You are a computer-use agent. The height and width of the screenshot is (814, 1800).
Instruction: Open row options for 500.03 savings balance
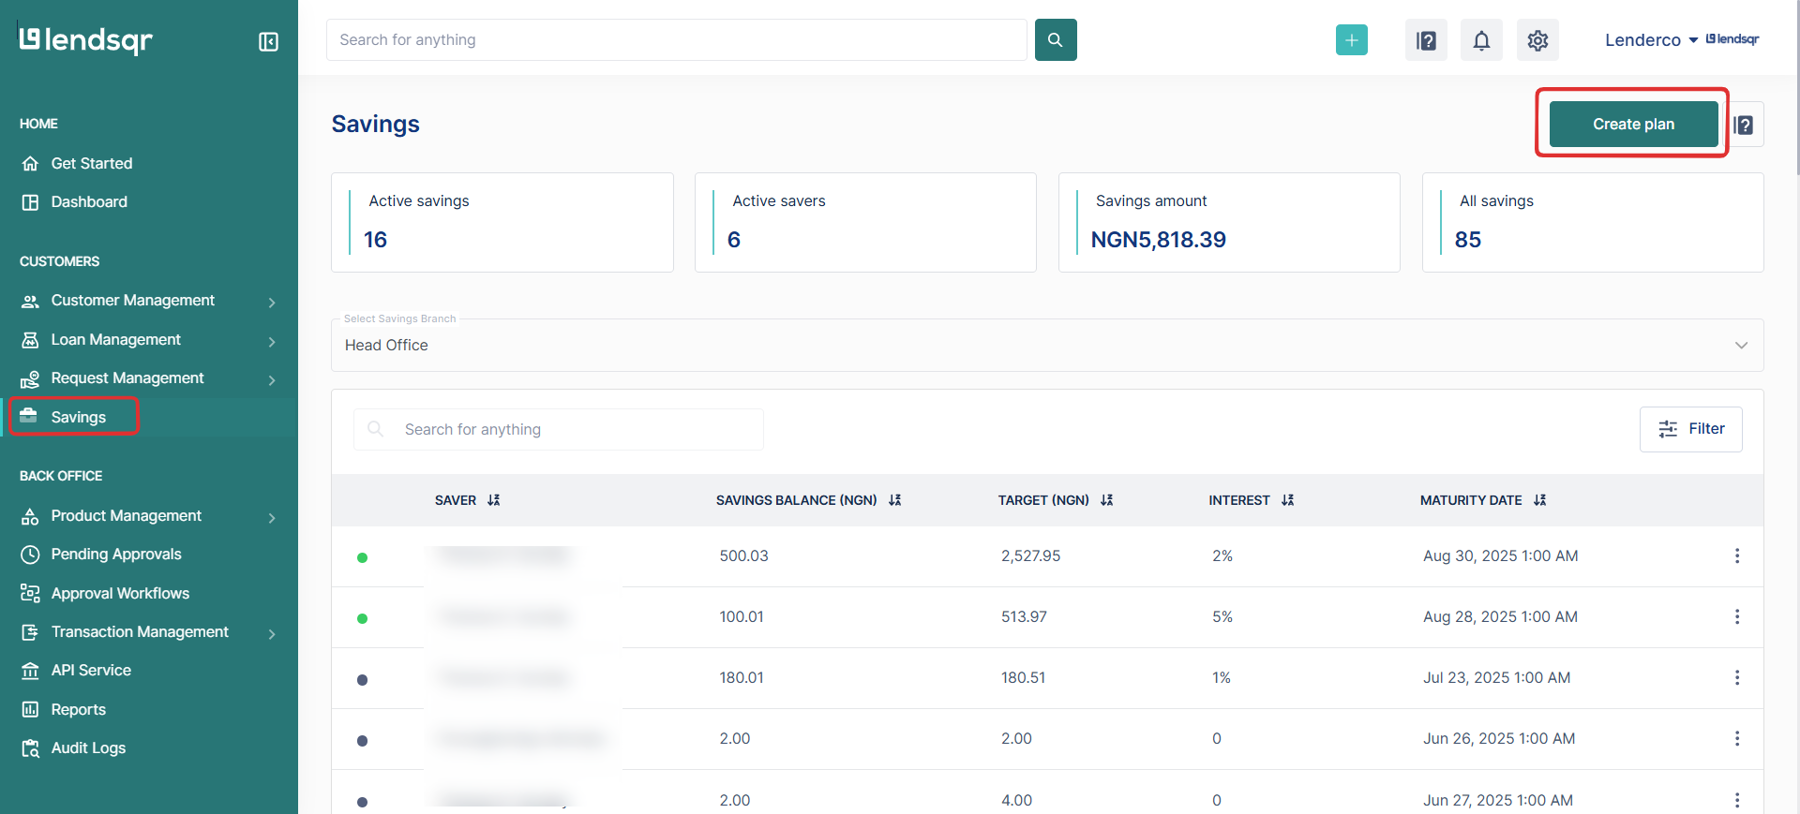[x=1736, y=556]
